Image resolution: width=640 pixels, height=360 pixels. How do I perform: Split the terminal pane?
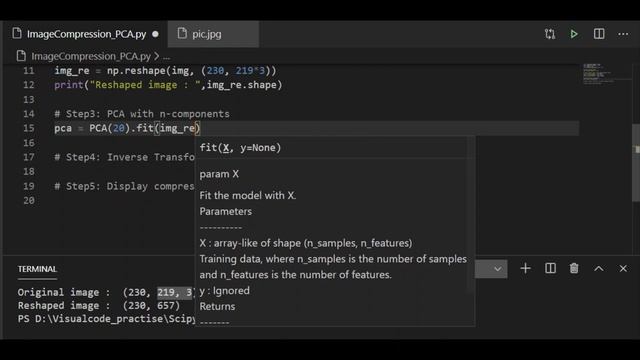point(550,269)
